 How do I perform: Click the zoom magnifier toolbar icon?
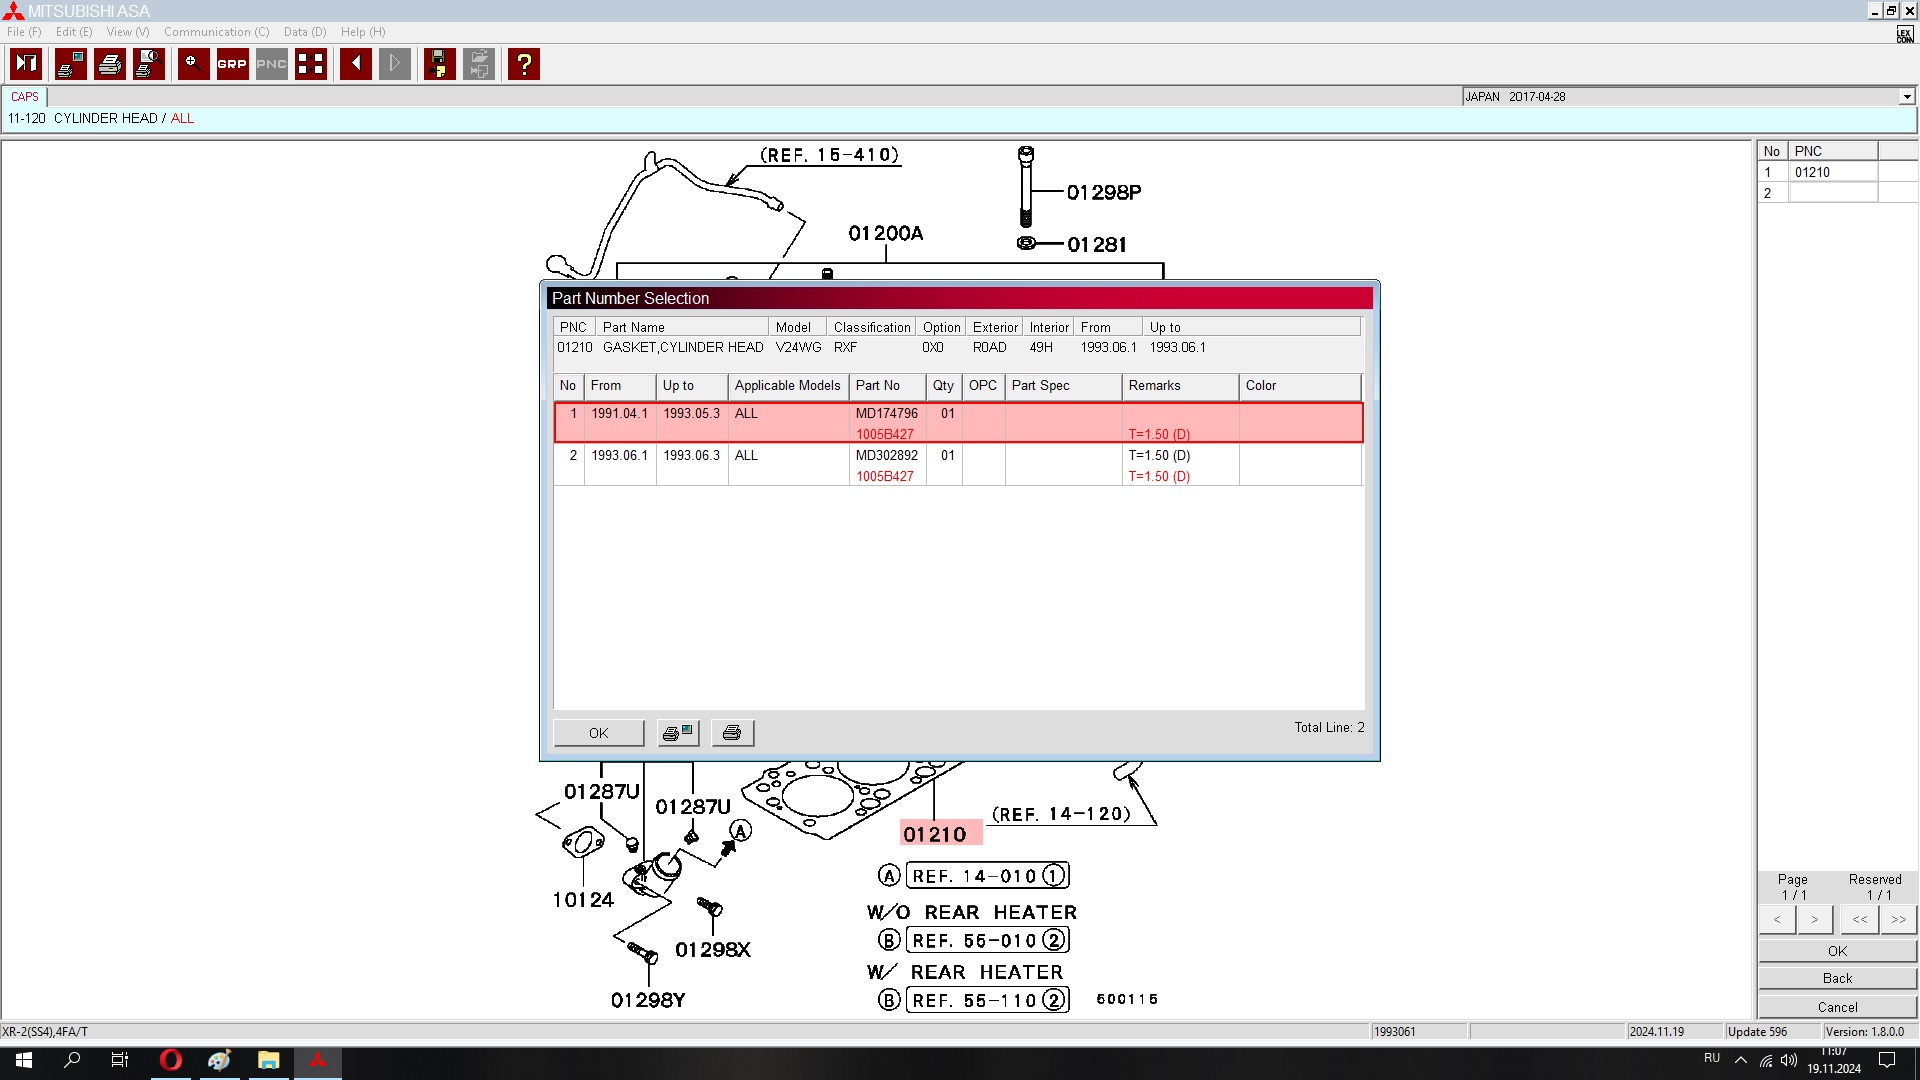[x=193, y=64]
